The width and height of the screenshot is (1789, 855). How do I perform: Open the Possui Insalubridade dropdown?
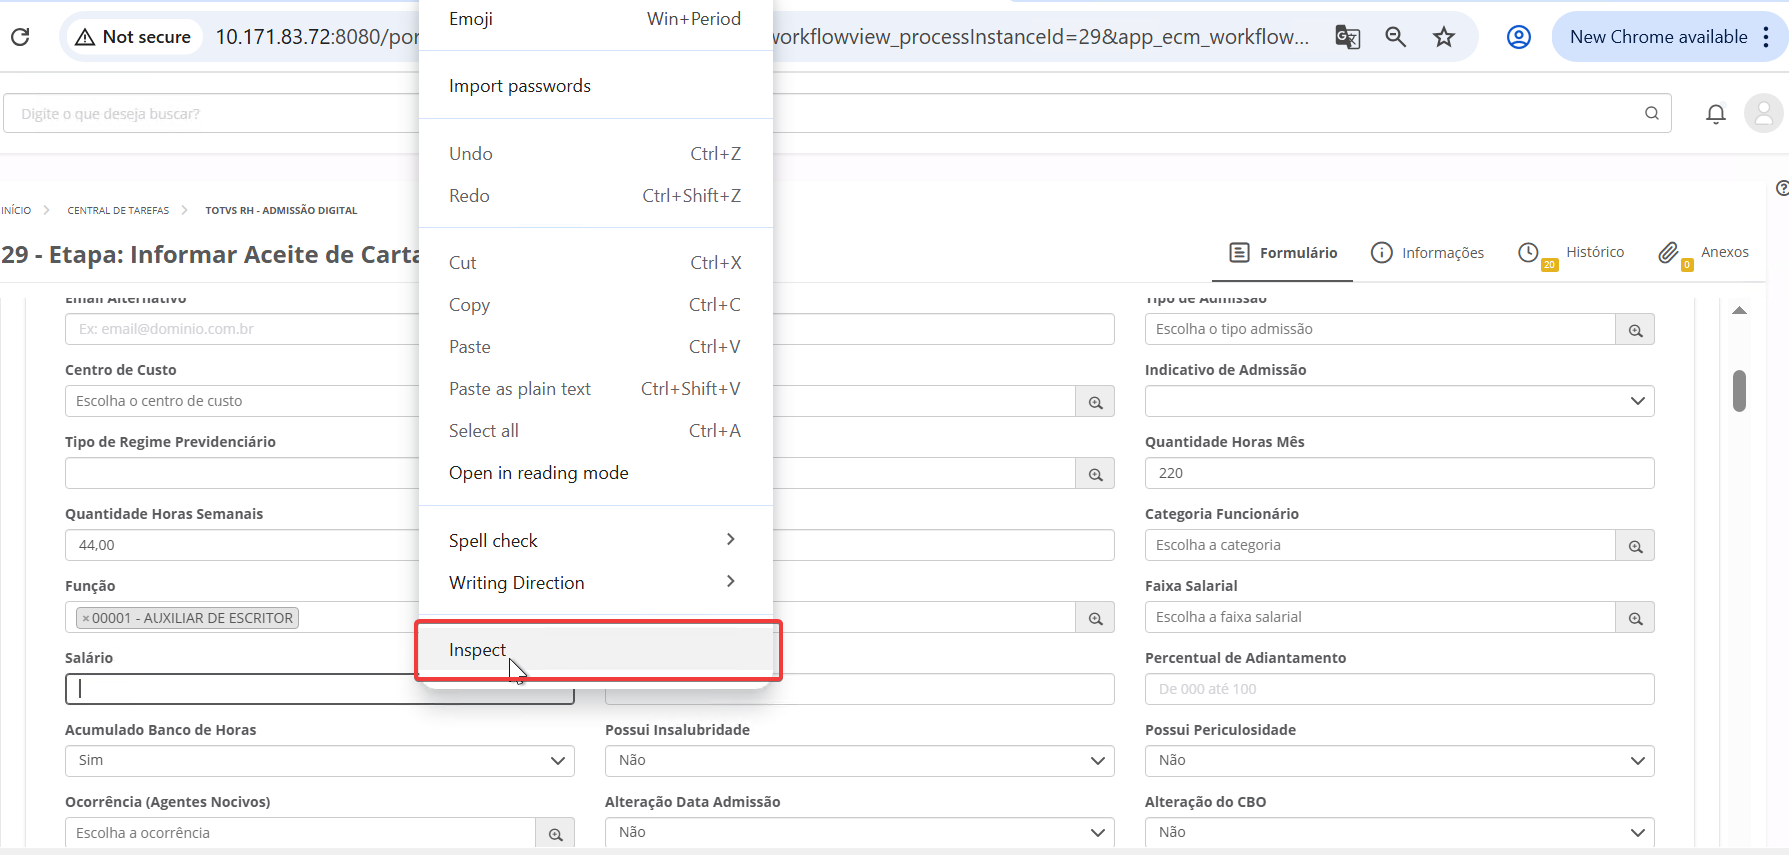coord(860,761)
